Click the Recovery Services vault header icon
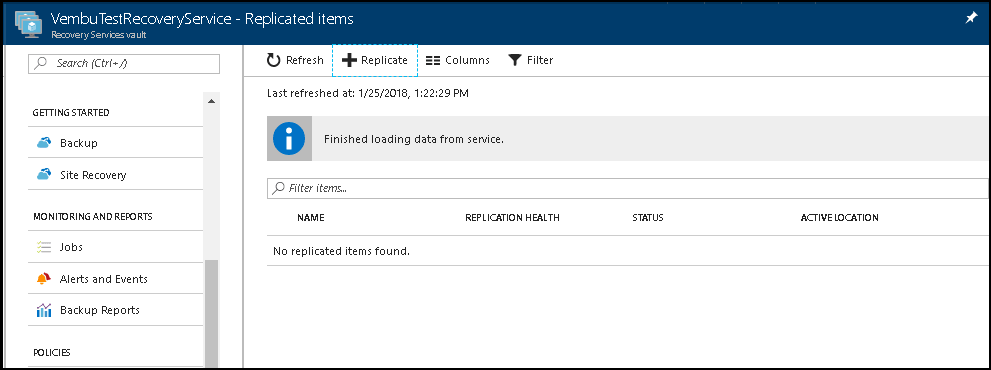Screen dimensions: 991x370 pyautogui.click(x=27, y=23)
